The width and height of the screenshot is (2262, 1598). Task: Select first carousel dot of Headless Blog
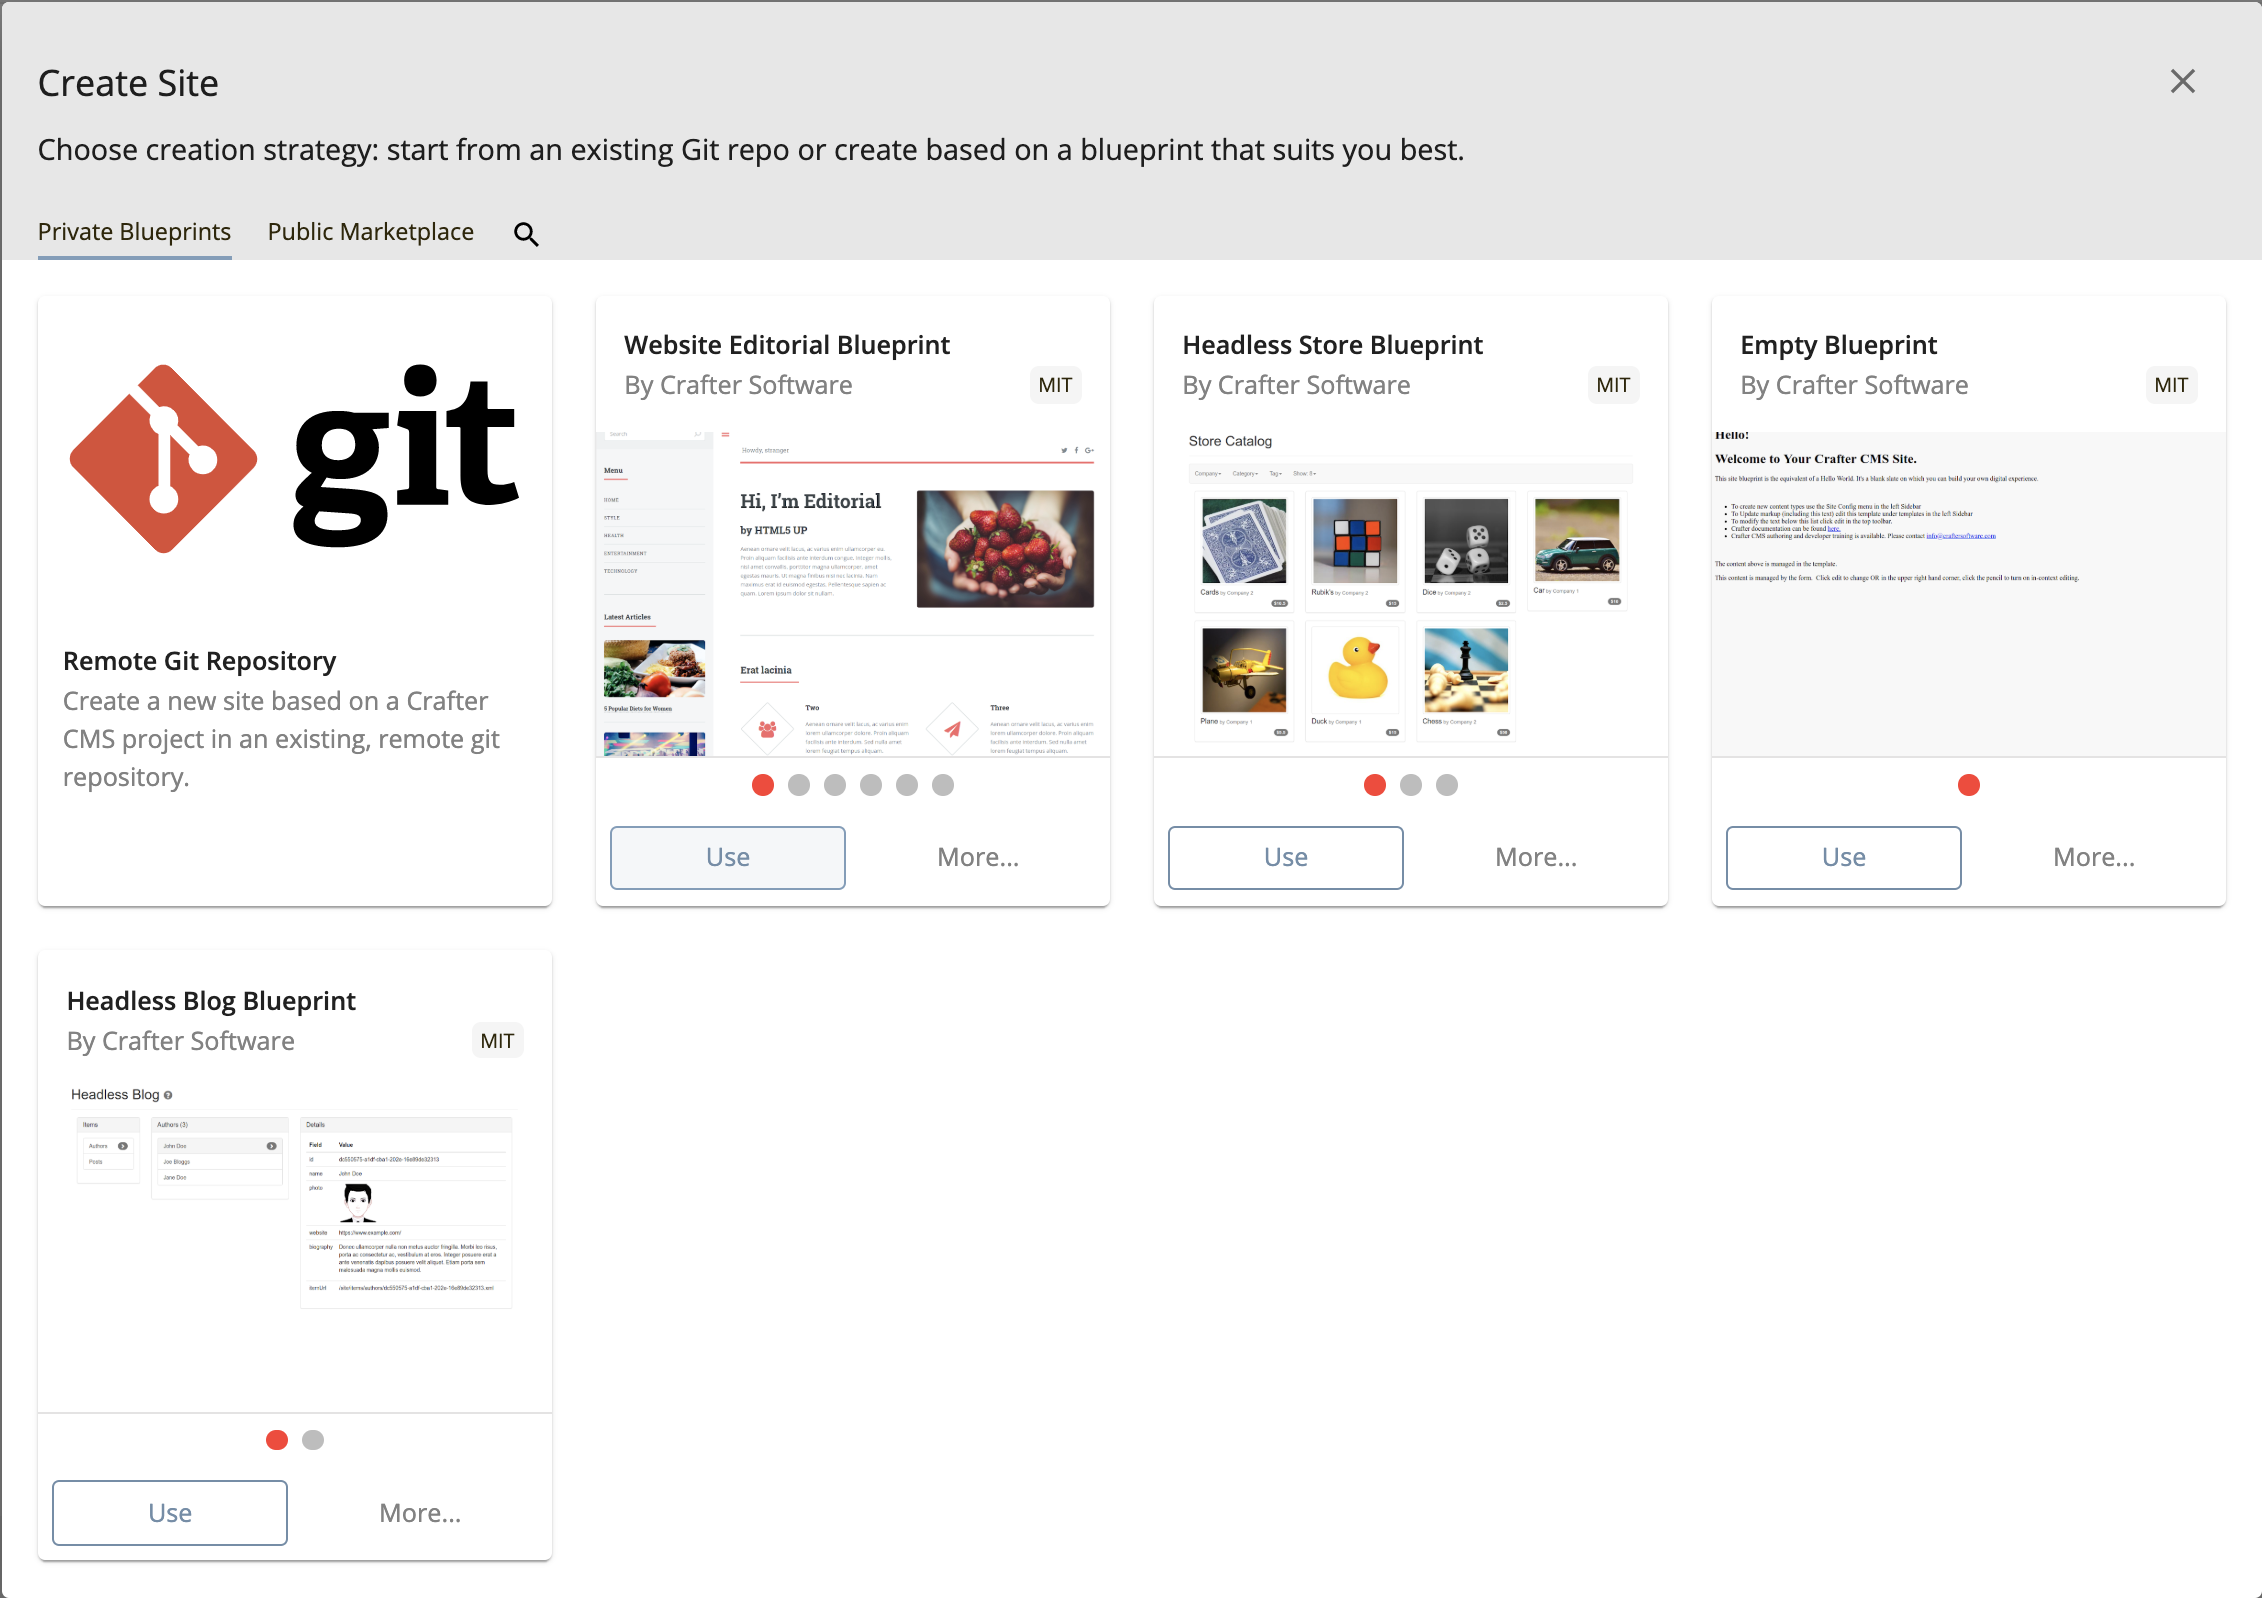coord(277,1440)
